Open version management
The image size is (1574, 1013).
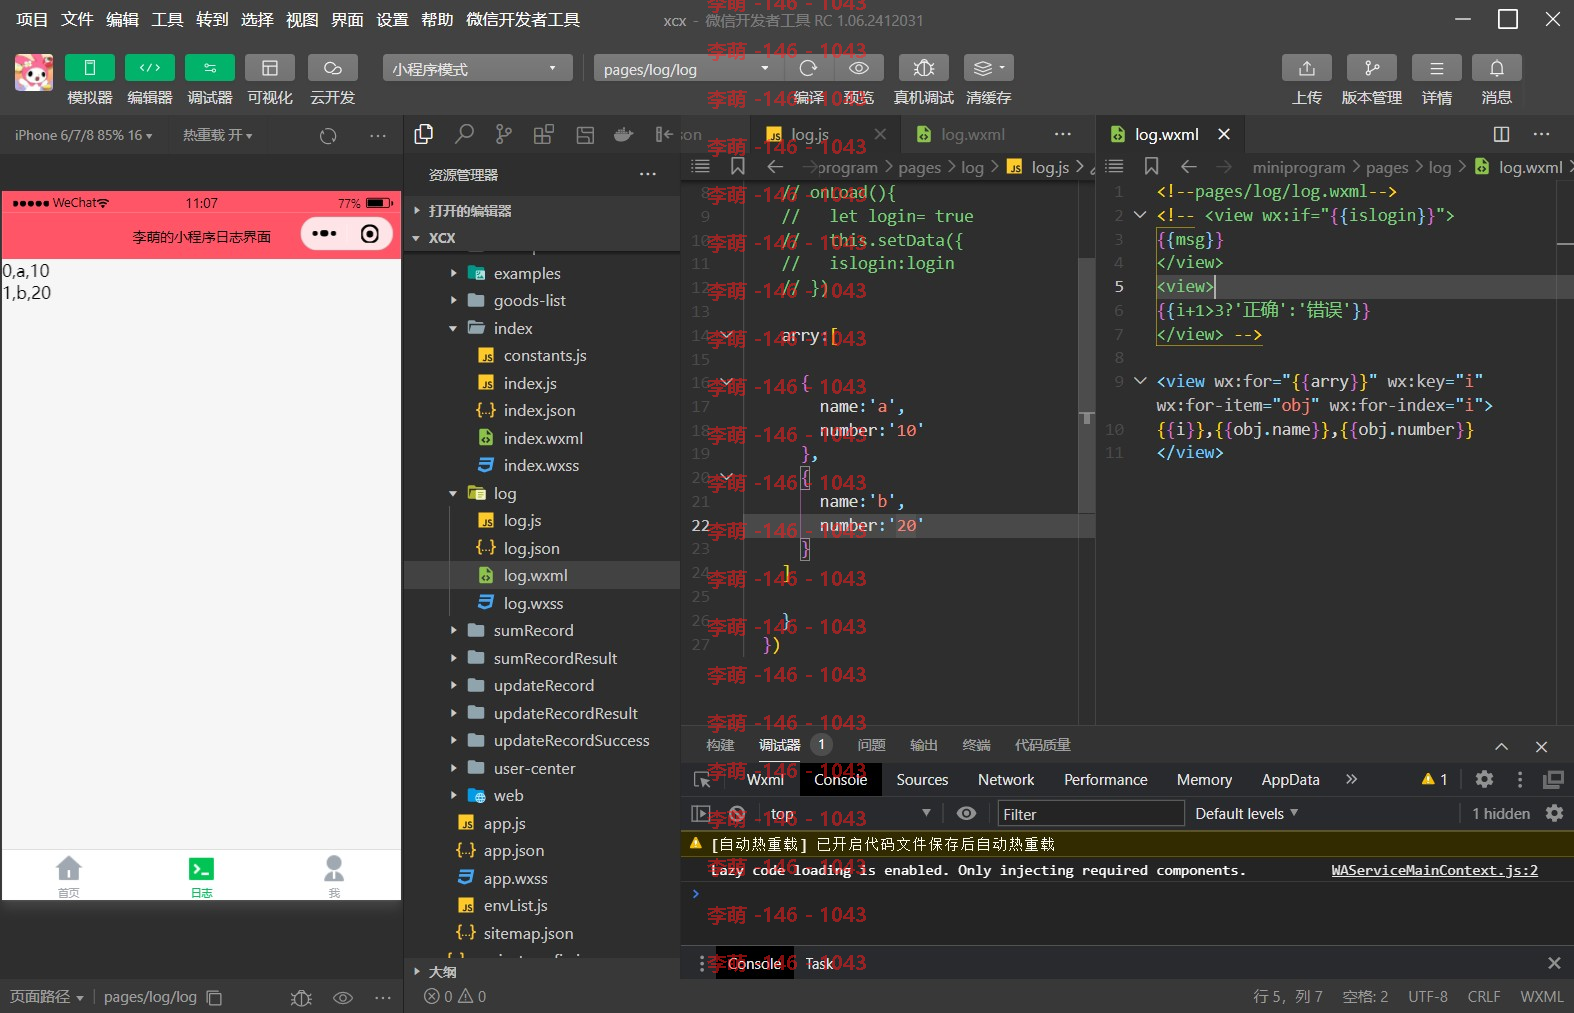pyautogui.click(x=1372, y=68)
